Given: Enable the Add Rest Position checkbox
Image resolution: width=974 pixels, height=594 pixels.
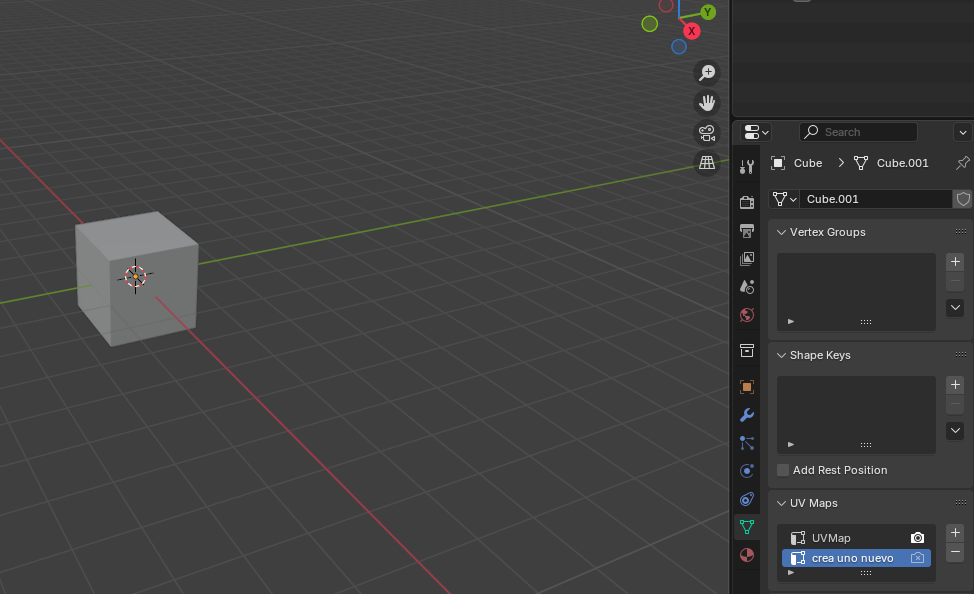Looking at the screenshot, I should coord(783,470).
